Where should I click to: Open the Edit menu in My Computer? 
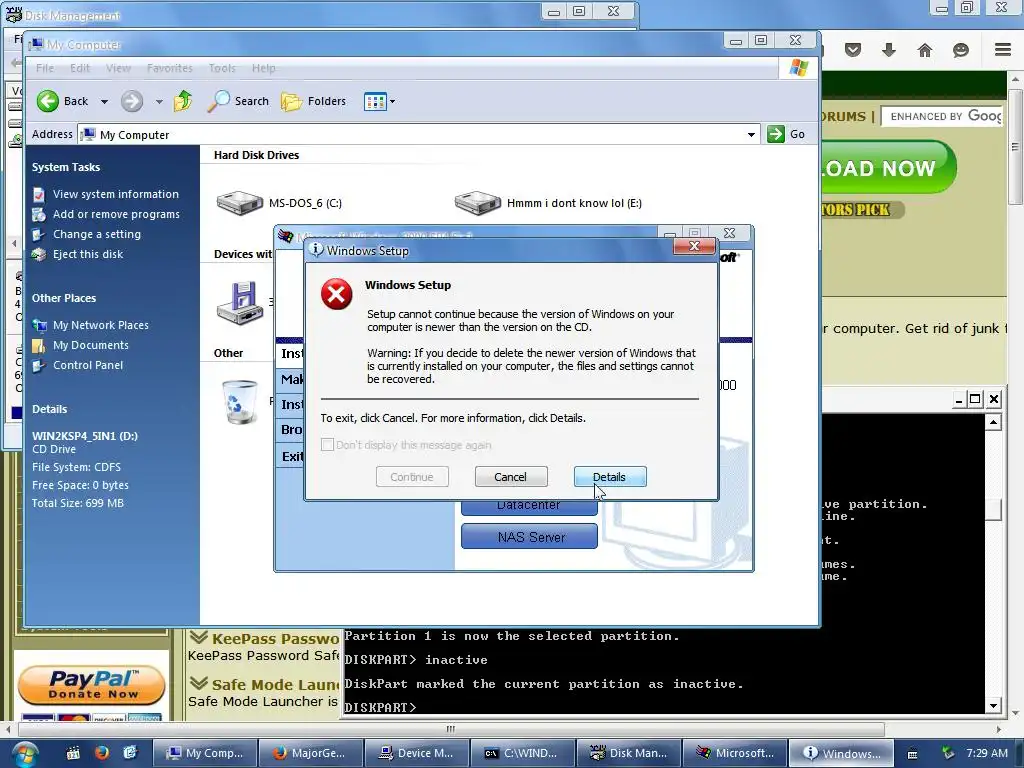click(x=80, y=68)
